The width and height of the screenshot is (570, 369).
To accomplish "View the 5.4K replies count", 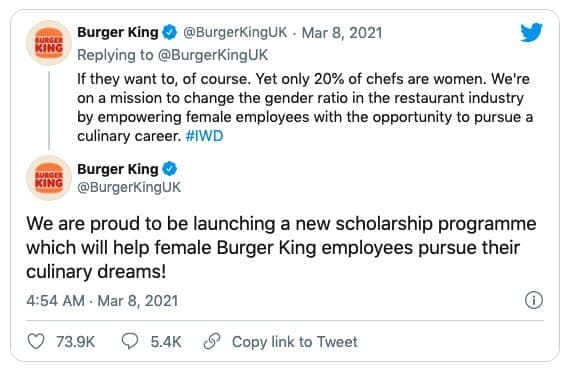I will click(x=166, y=342).
